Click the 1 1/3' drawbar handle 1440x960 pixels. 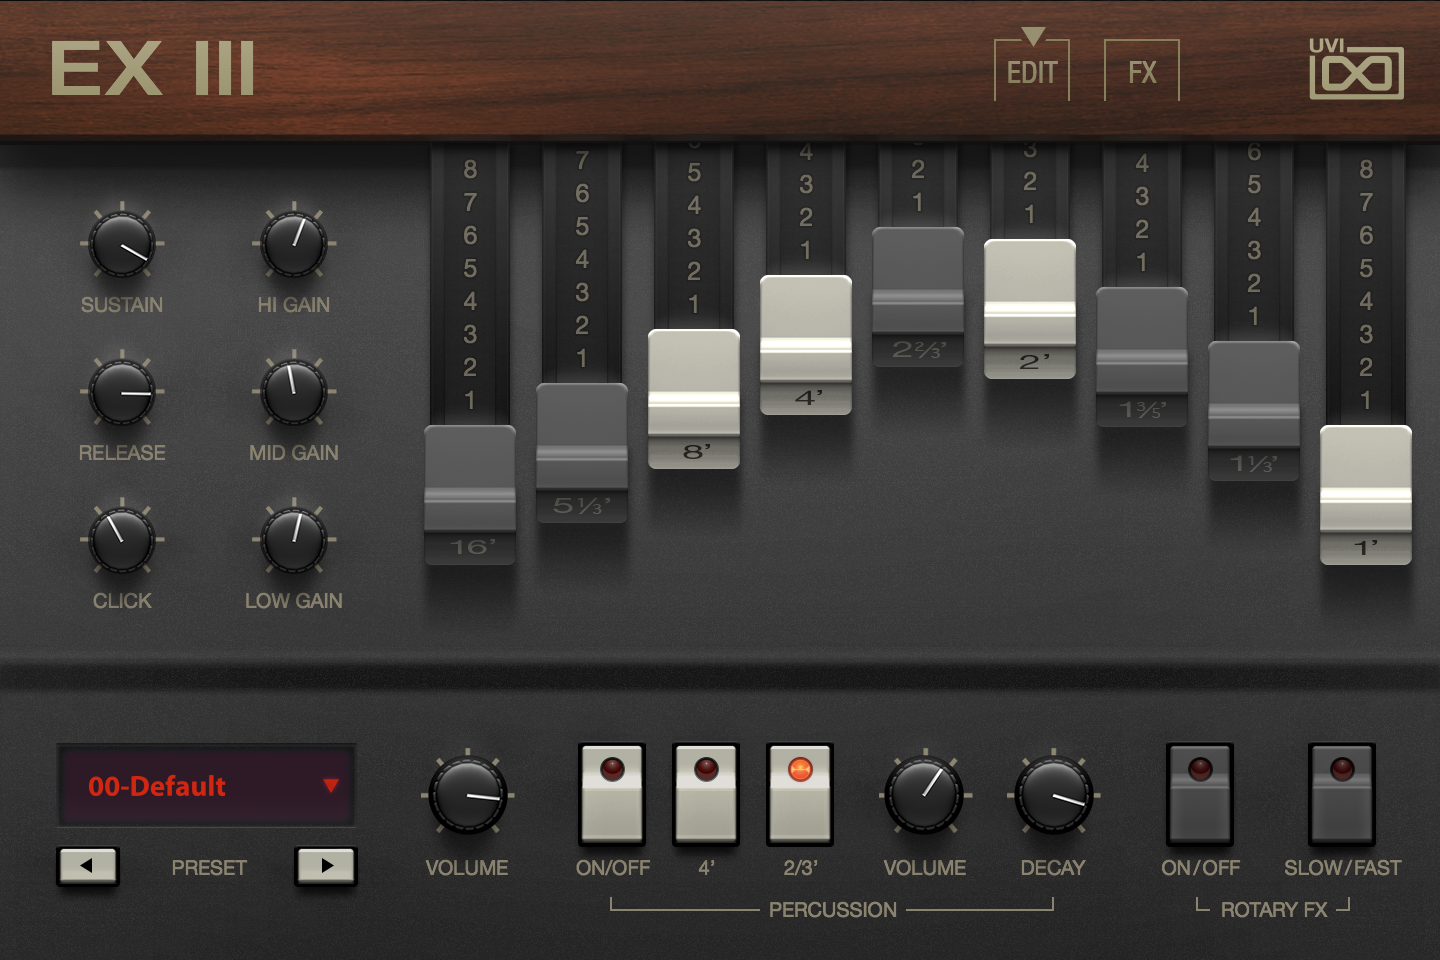pyautogui.click(x=1254, y=411)
